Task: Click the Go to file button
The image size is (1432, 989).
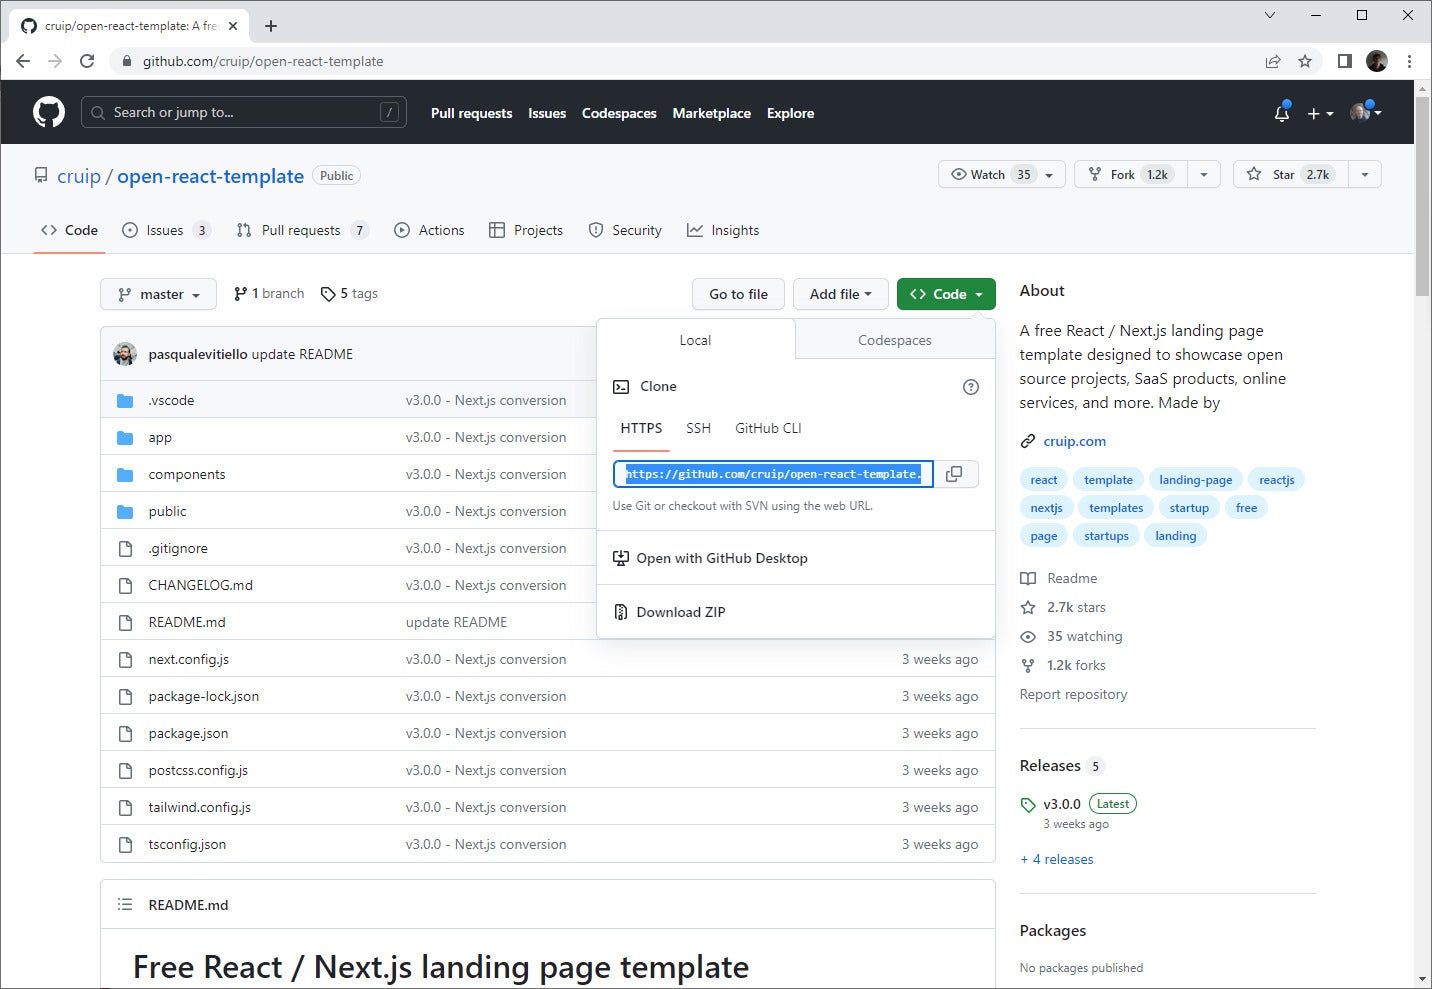Action: pyautogui.click(x=738, y=294)
